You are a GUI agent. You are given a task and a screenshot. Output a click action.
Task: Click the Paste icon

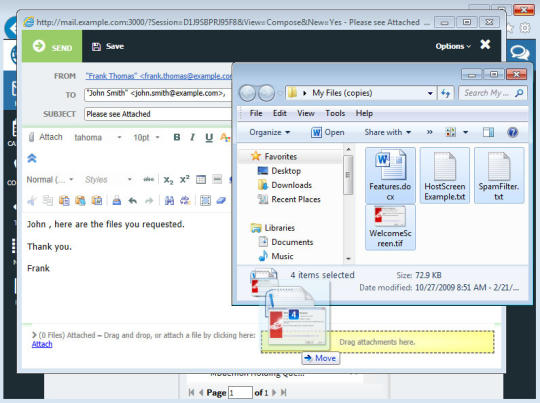tap(64, 200)
